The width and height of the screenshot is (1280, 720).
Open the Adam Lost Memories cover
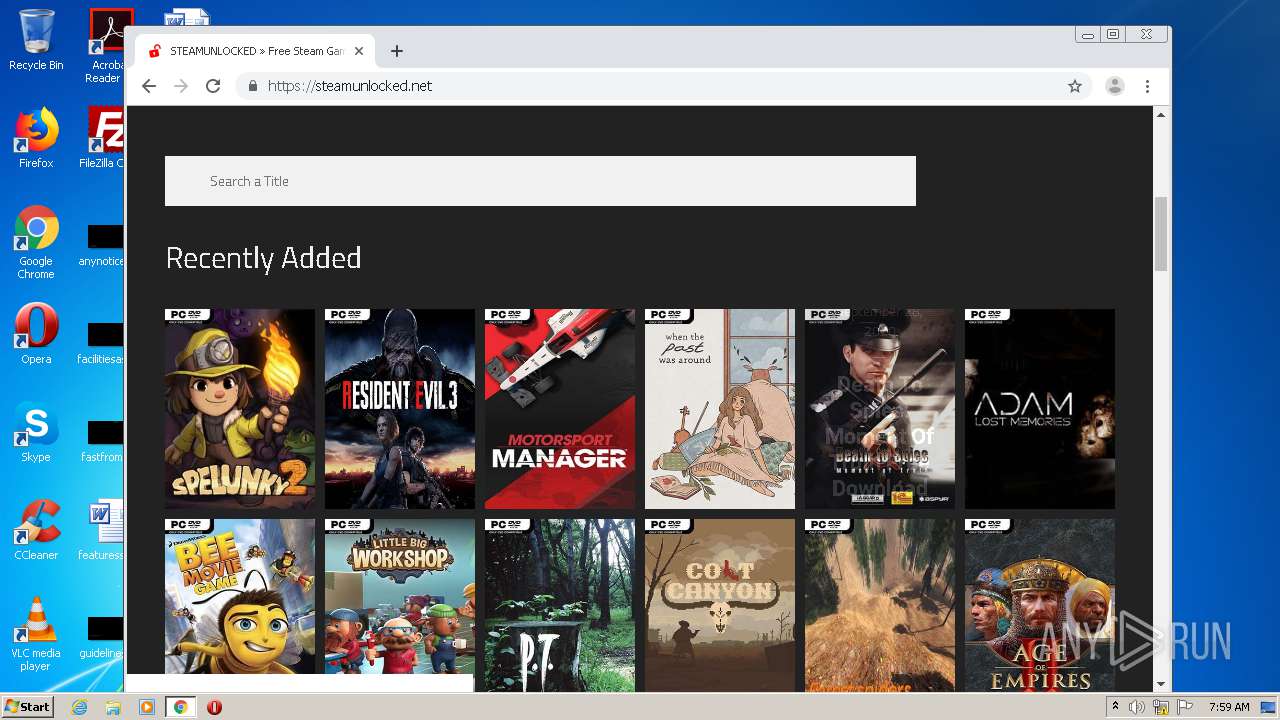coord(1040,409)
